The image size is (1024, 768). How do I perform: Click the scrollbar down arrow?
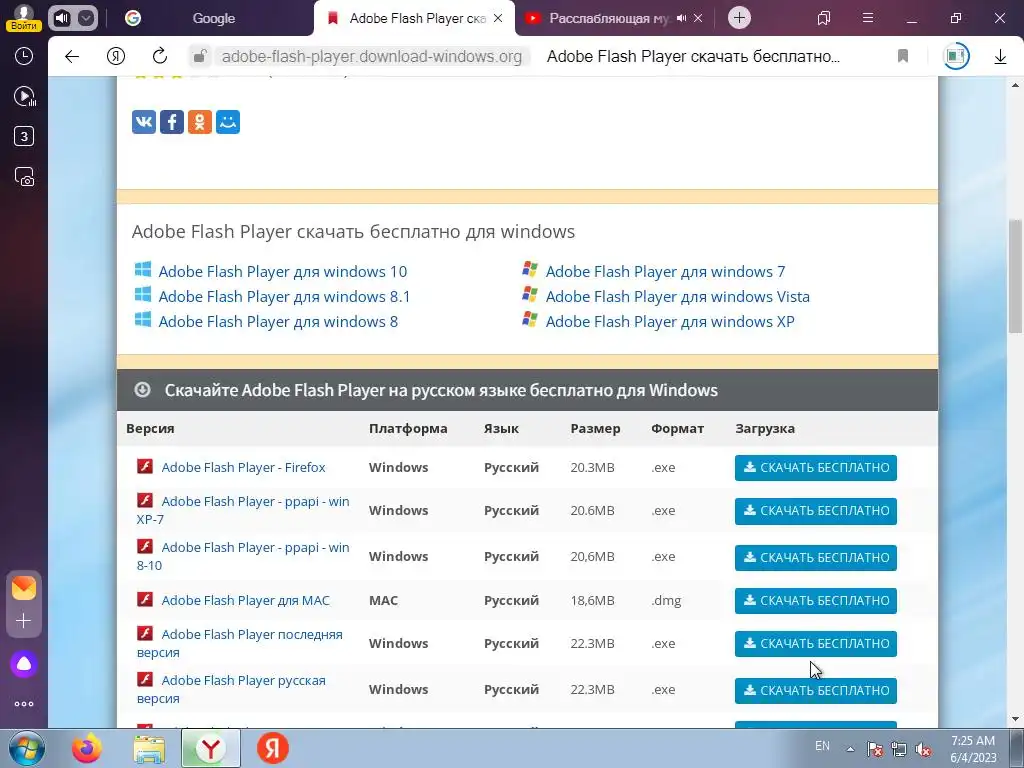coord(1015,720)
